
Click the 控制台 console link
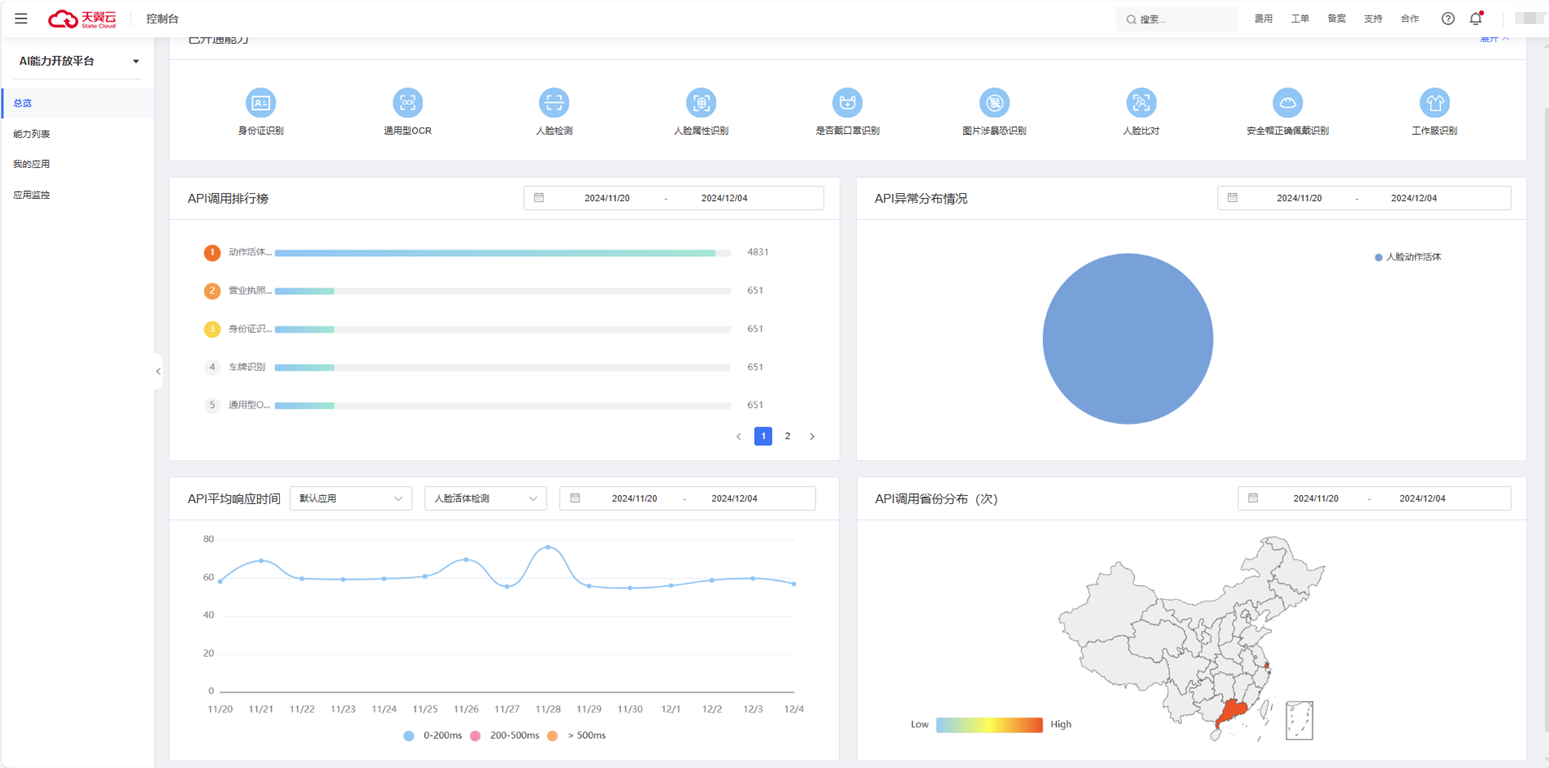click(162, 19)
